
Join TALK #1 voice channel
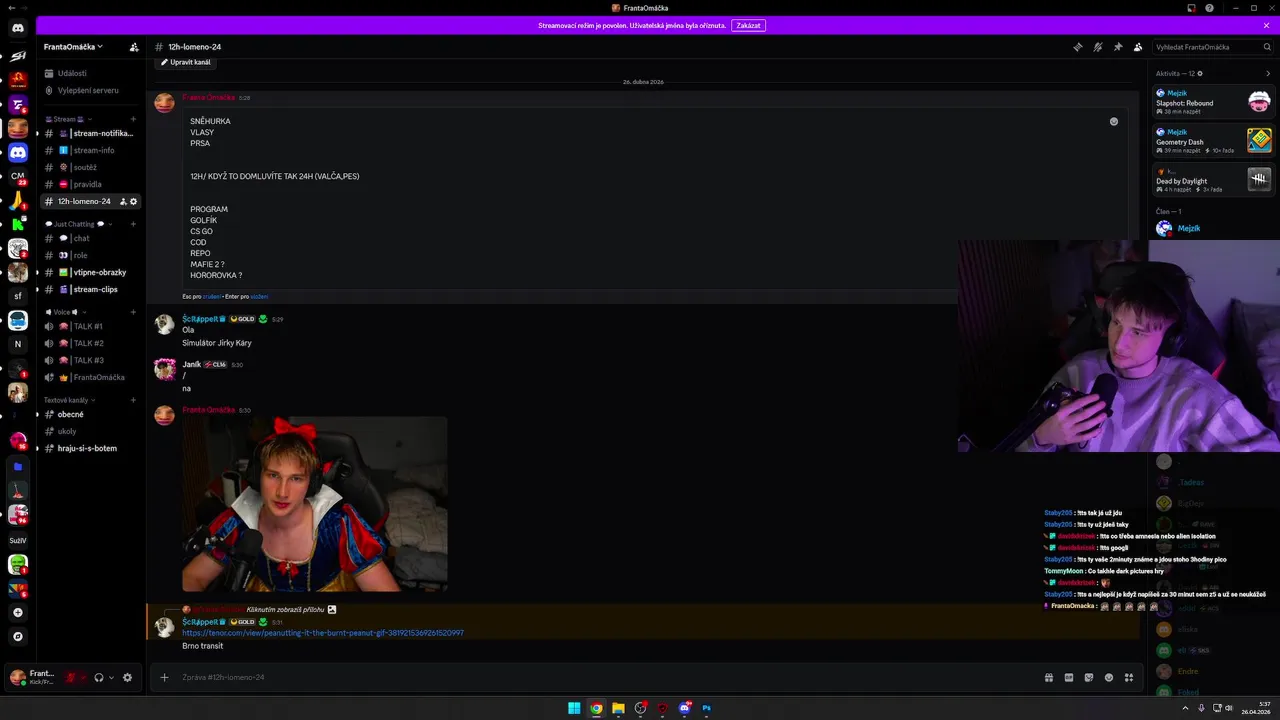91,326
